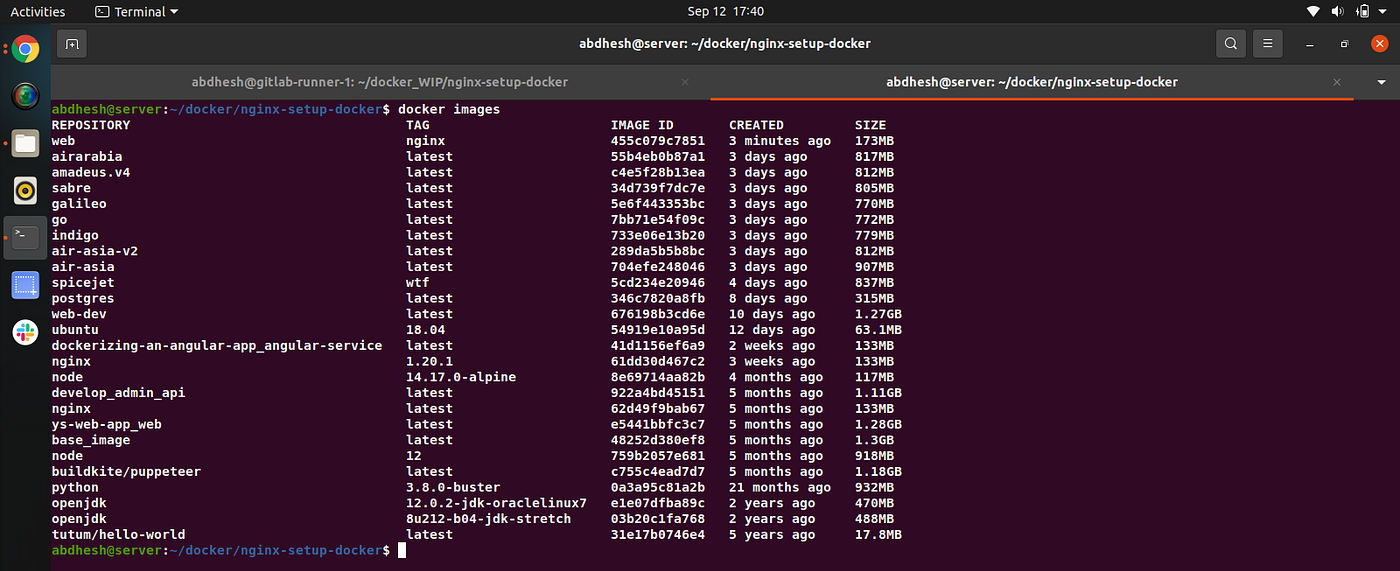Click the 17.8MB size value

(879, 534)
